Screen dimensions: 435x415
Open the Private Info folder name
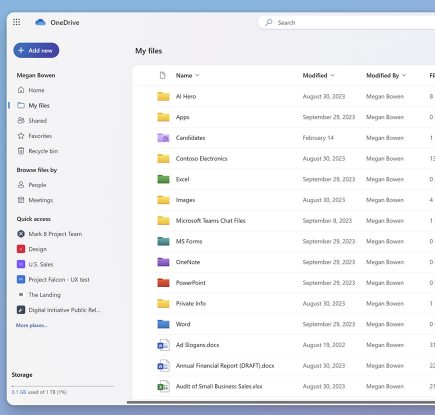[x=191, y=303]
